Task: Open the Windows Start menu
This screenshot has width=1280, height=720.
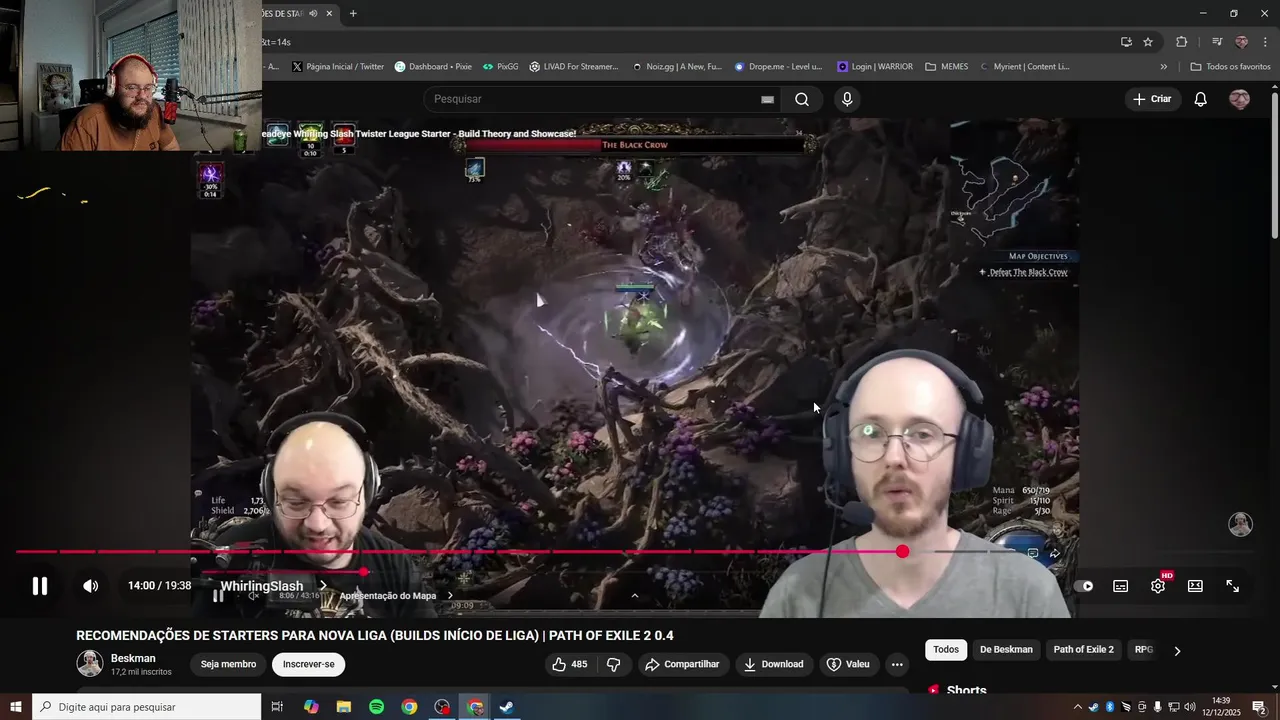Action: point(16,707)
